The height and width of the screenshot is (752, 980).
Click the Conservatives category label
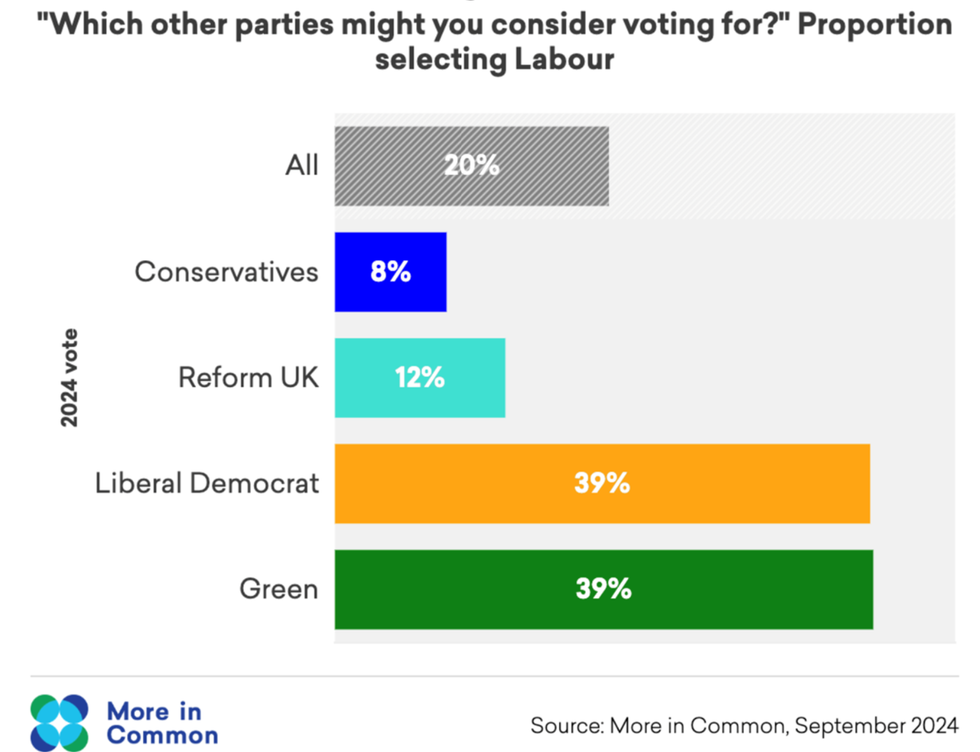coord(227,271)
